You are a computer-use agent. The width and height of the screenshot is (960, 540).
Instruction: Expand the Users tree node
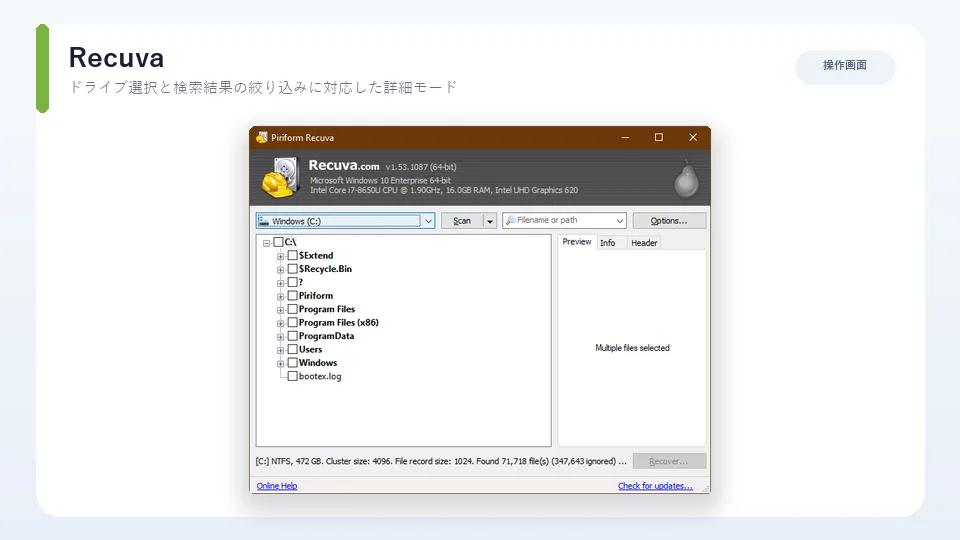pyautogui.click(x=280, y=351)
